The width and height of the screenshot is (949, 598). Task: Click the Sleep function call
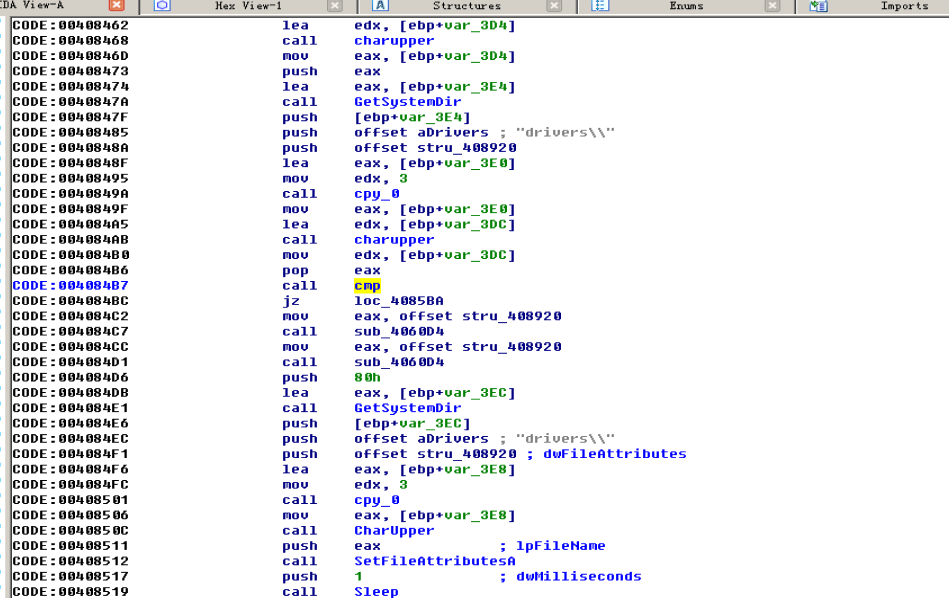(376, 591)
